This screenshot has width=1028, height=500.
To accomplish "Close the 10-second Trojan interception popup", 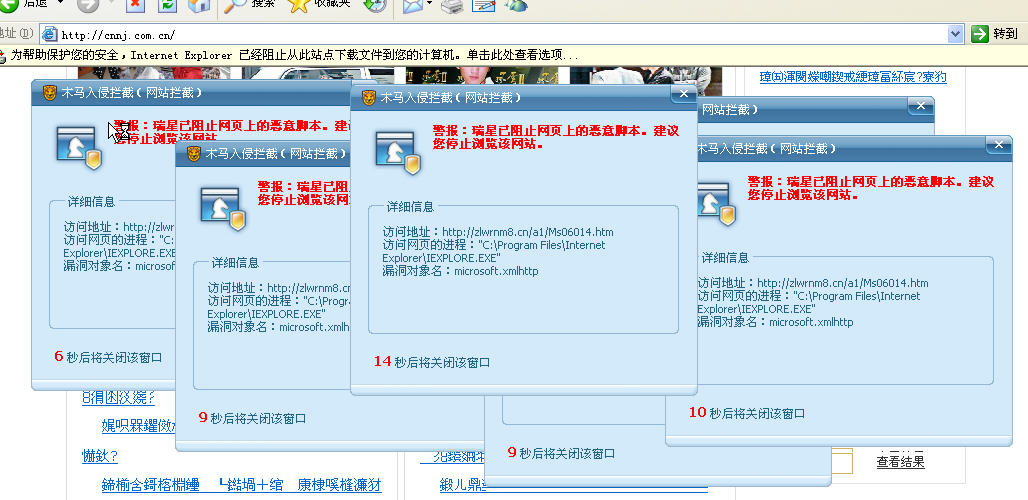I will (x=998, y=145).
